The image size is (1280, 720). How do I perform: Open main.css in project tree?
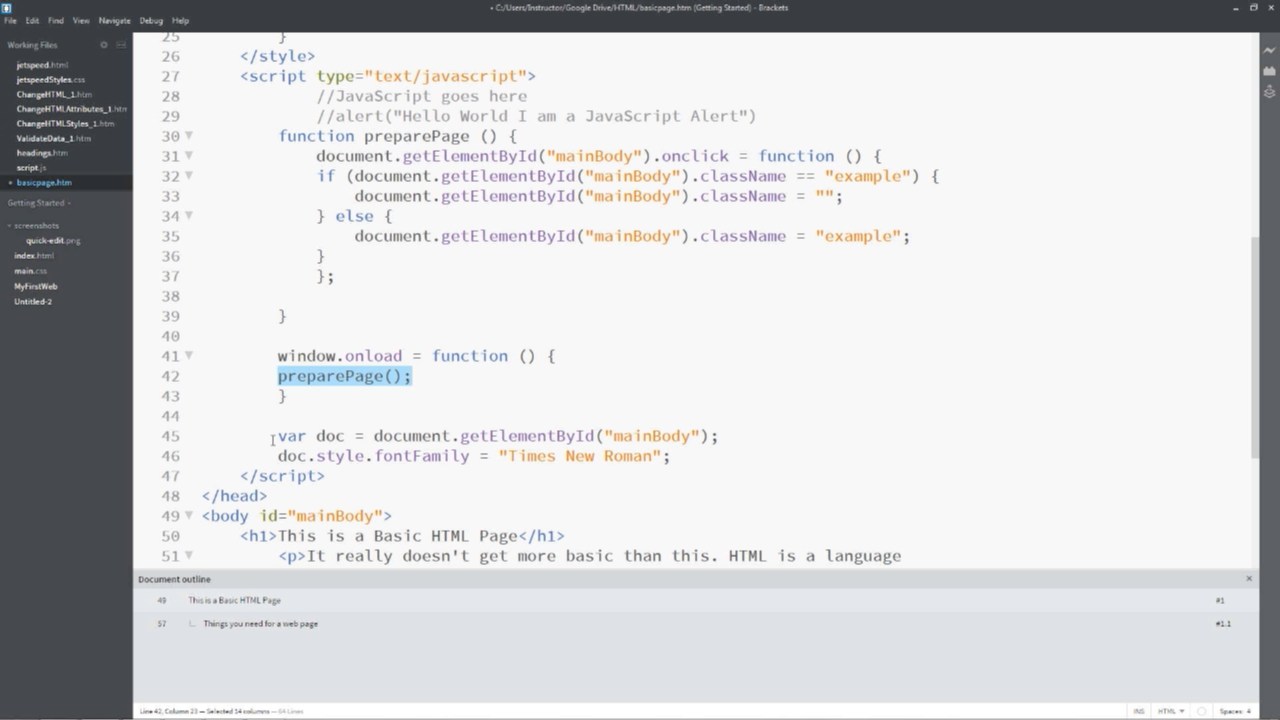[x=30, y=271]
